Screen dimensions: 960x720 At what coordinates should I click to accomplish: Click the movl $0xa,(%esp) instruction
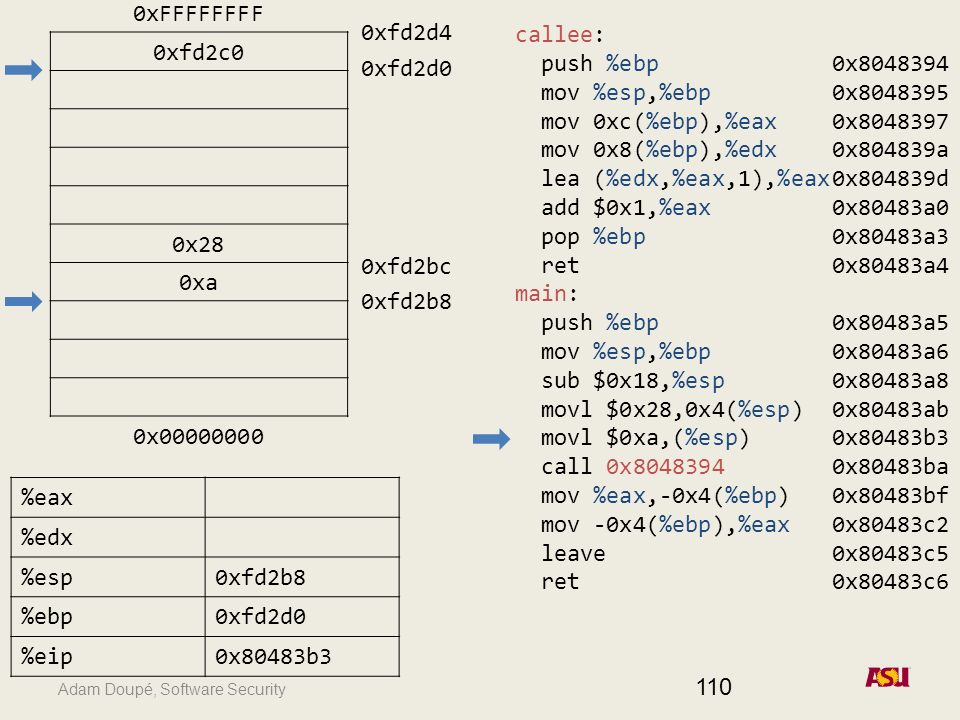[x=645, y=438]
